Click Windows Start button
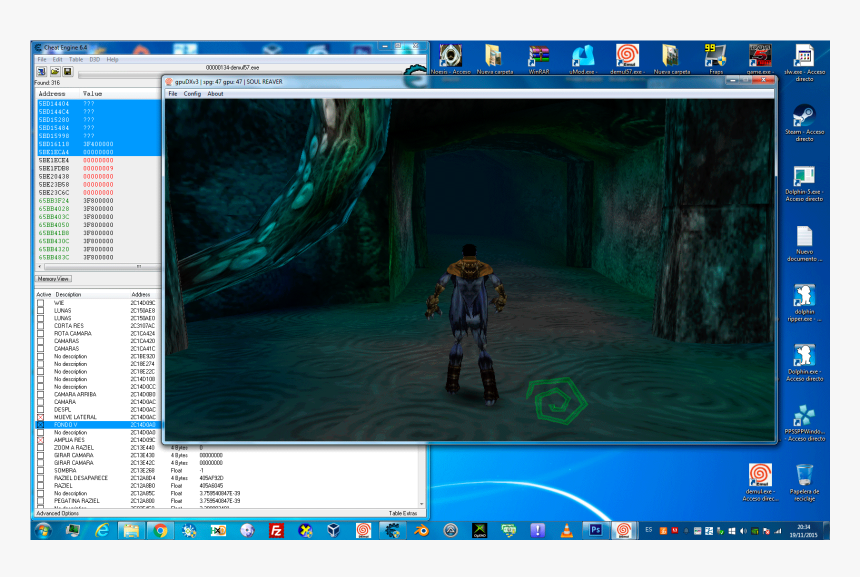Screen dimensions: 860x577 [43, 530]
